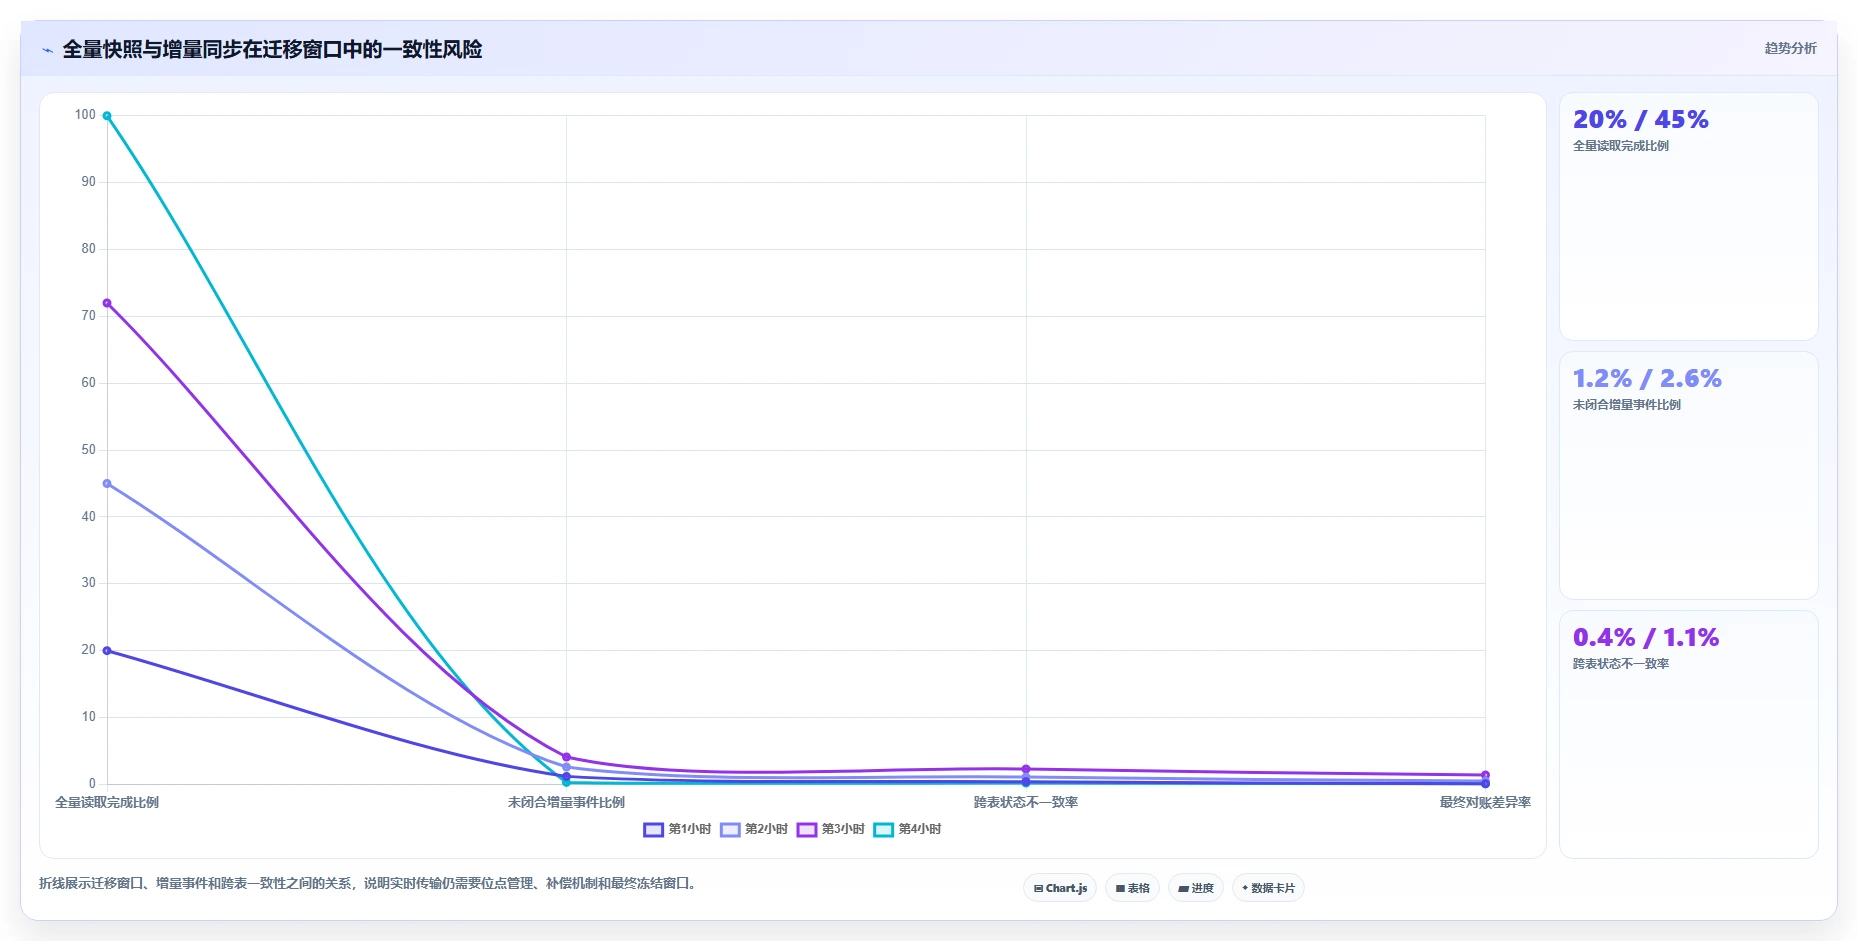
Task: Toggle the 第3小时 legend entry
Action: (x=831, y=829)
